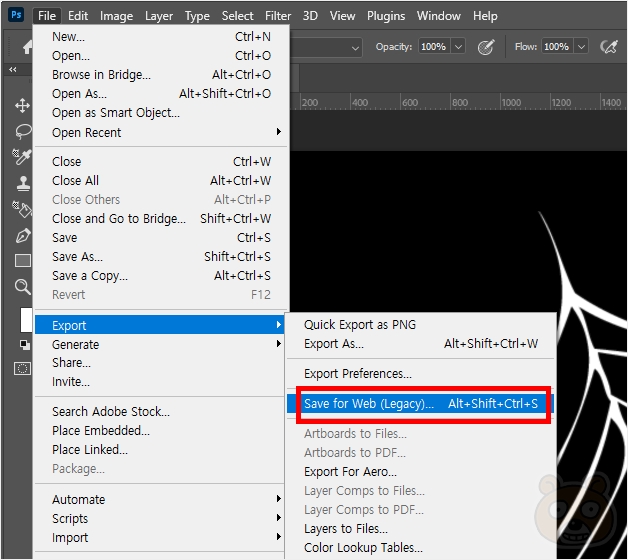
Task: Select Color Lookup Tables...
Action: [421, 547]
